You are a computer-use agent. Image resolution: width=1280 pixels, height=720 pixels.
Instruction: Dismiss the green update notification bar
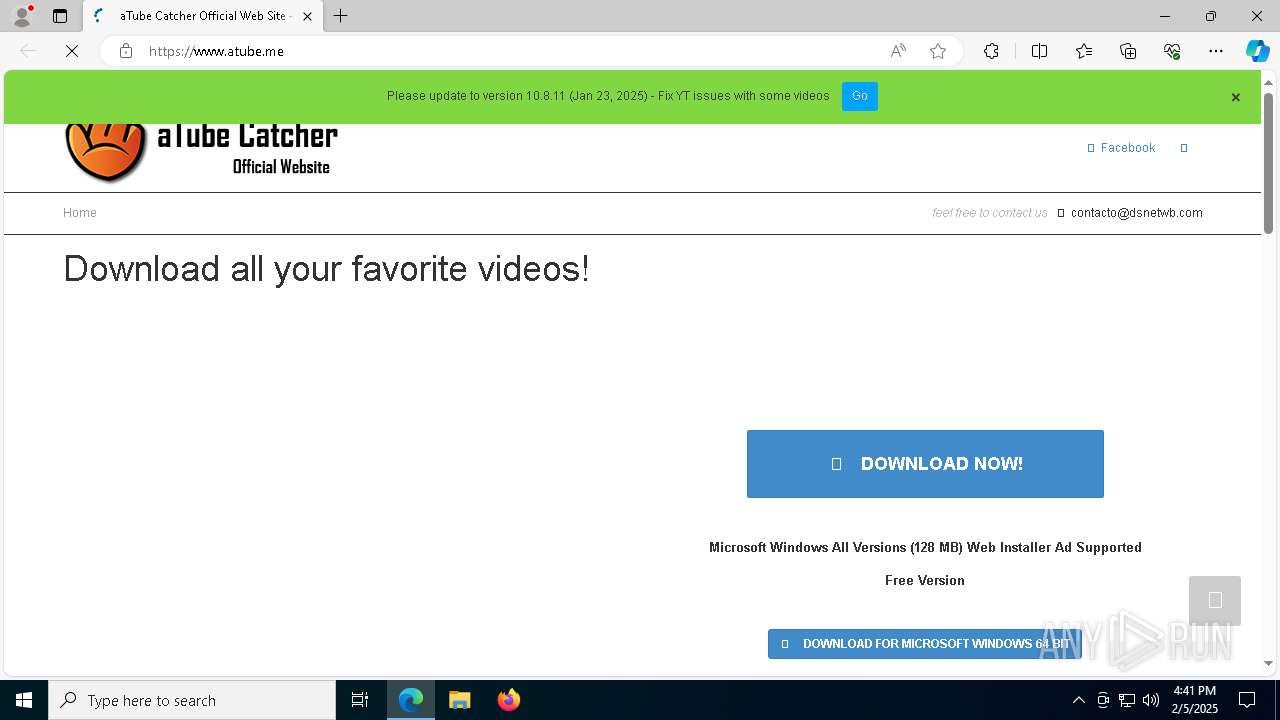(x=1235, y=97)
